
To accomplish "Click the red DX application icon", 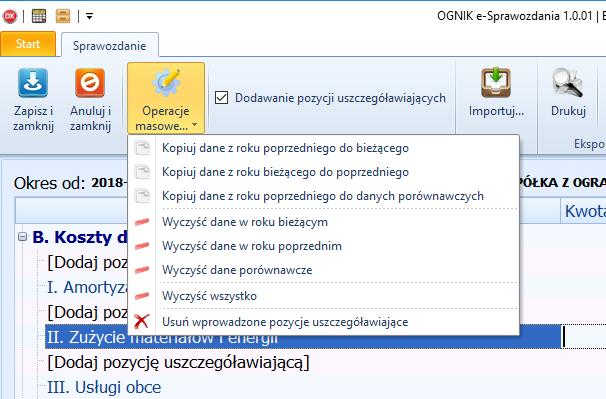I will click(x=10, y=16).
